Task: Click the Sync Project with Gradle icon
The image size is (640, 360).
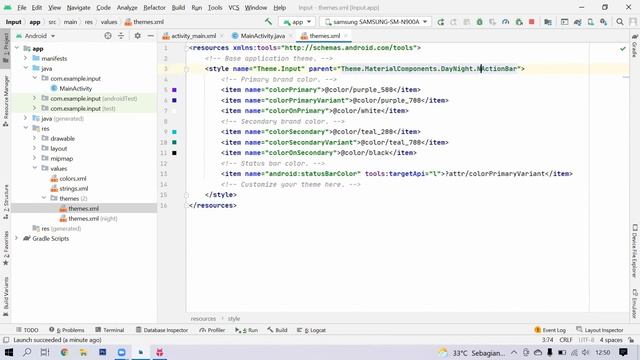Action: point(578,22)
